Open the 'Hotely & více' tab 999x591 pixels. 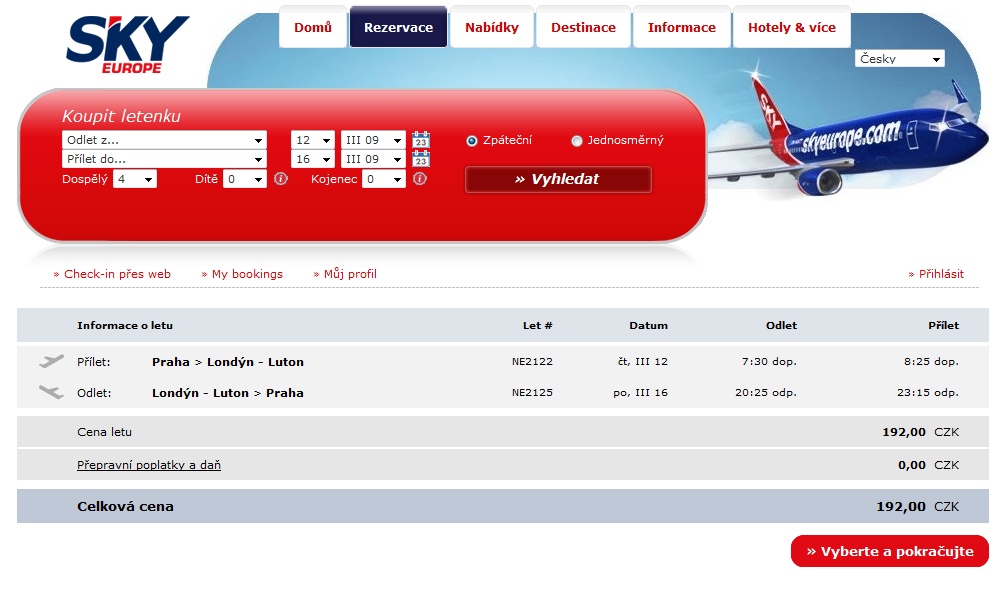792,27
